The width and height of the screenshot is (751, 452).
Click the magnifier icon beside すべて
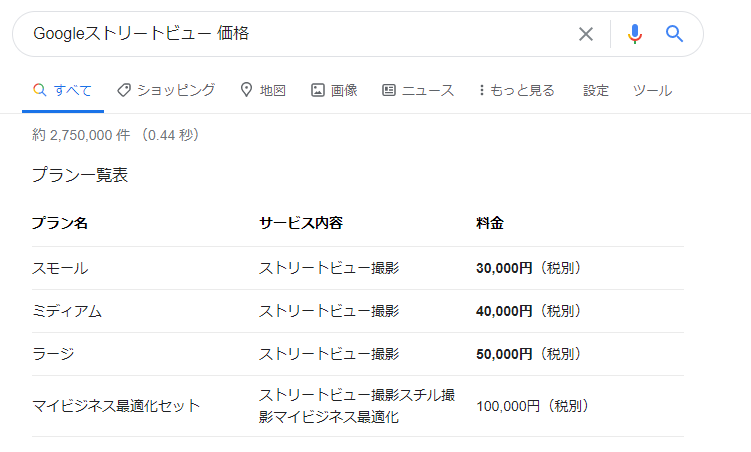[40, 90]
